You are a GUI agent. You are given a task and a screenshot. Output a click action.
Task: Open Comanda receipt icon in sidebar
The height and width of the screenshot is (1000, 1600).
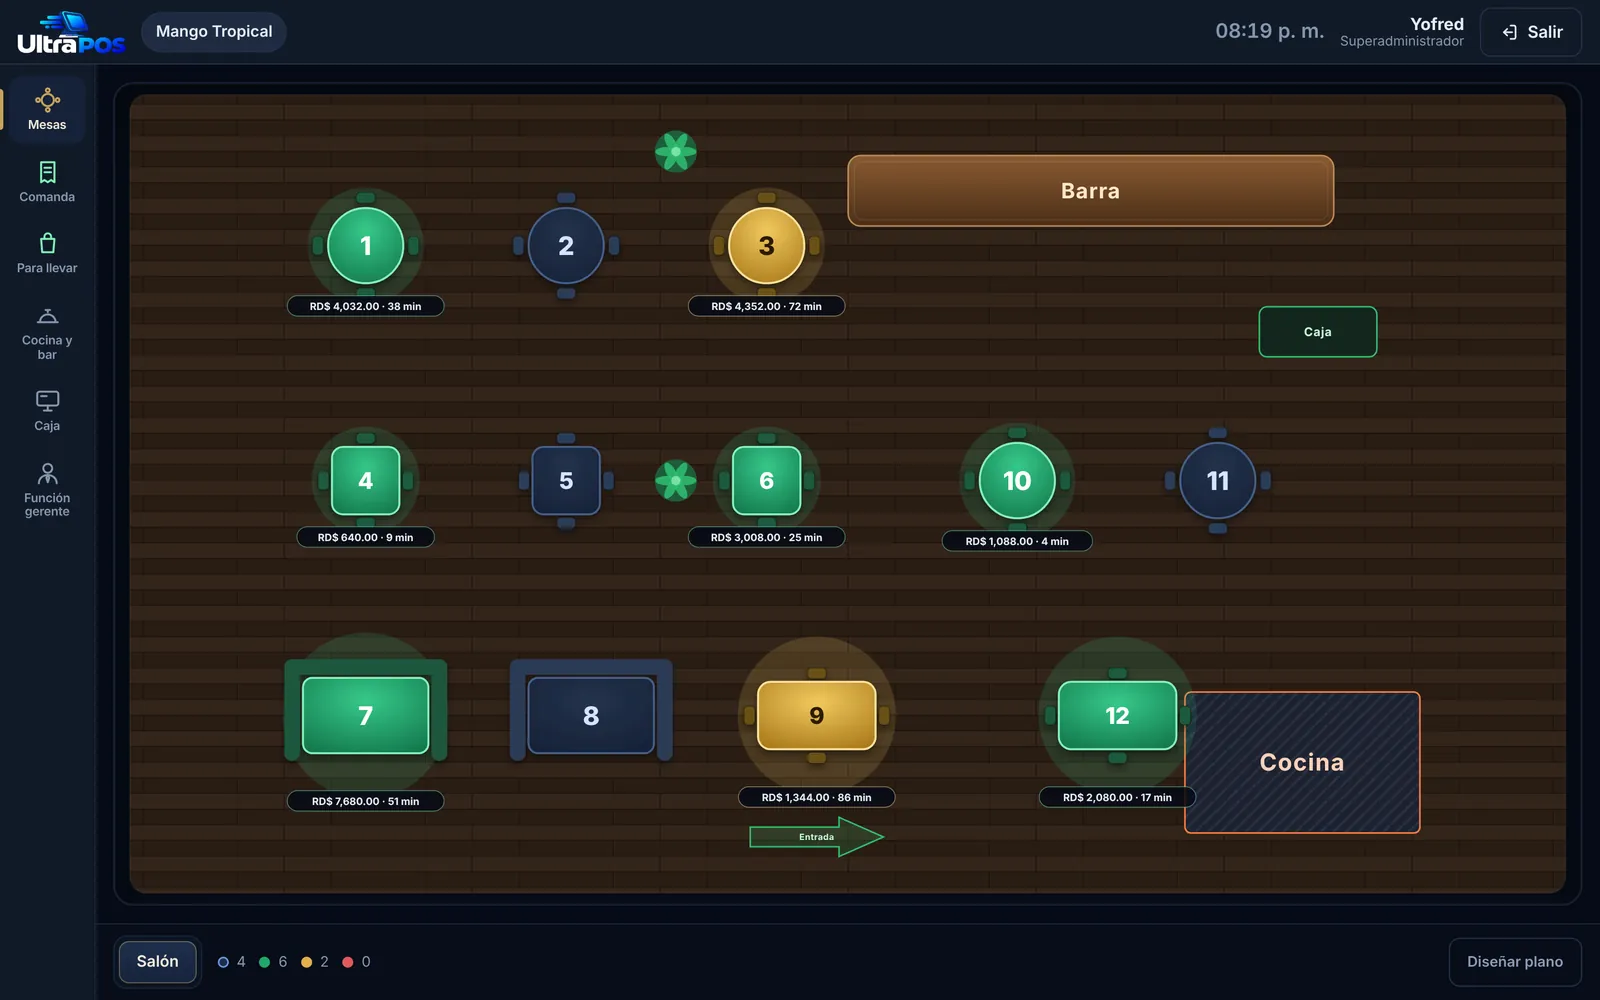tap(47, 172)
